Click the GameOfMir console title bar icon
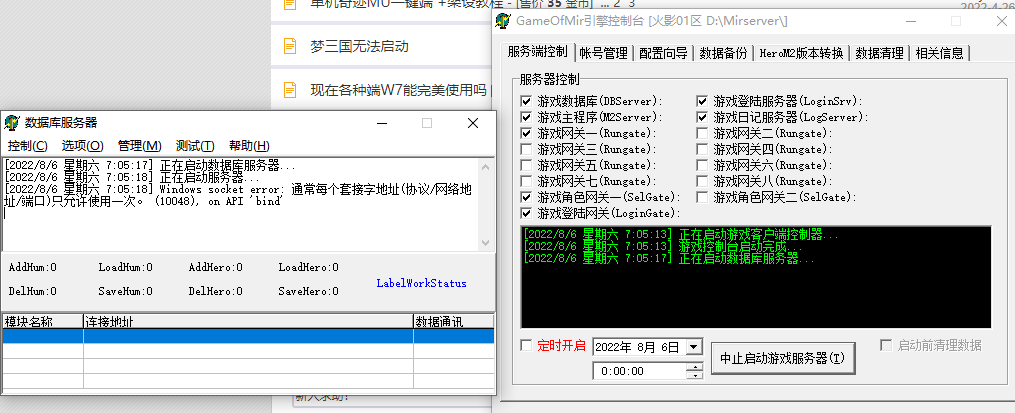 [x=502, y=21]
